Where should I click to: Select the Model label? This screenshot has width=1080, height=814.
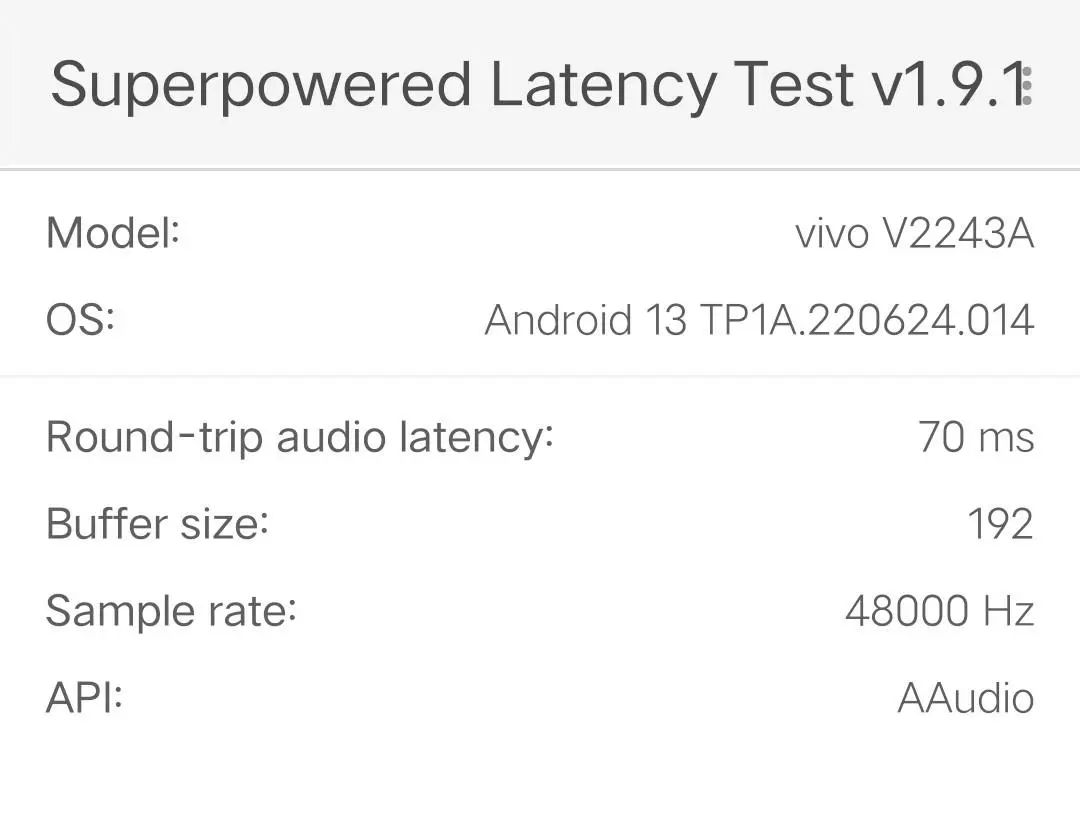[113, 234]
